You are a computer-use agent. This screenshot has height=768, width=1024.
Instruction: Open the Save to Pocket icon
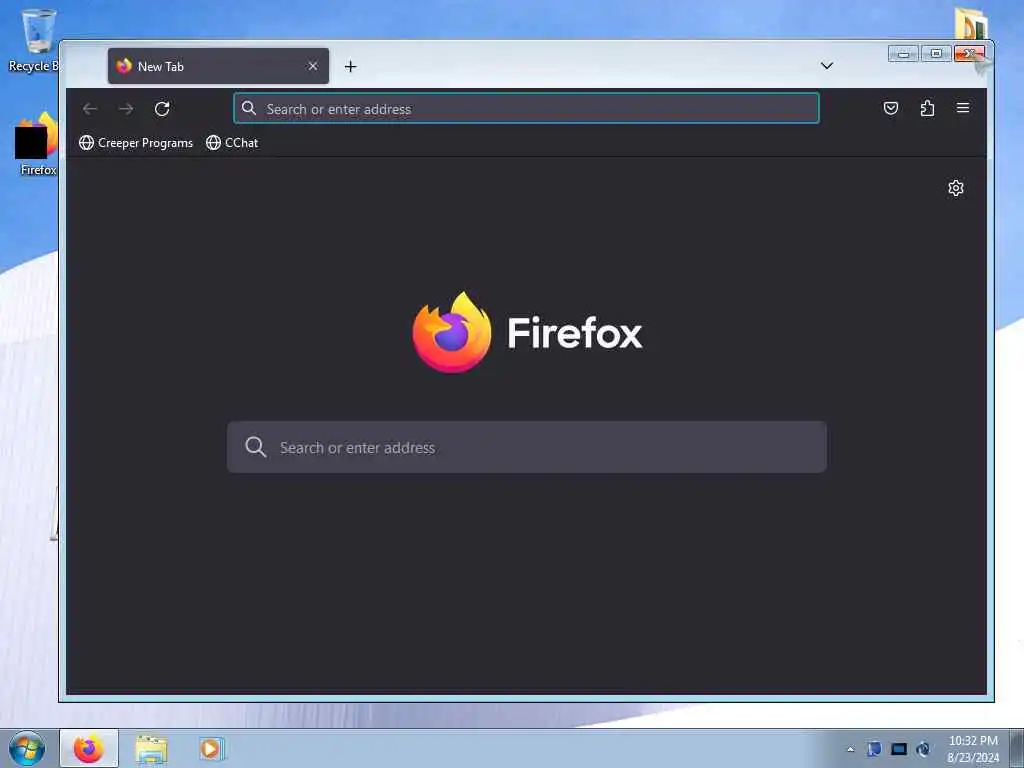(x=891, y=108)
